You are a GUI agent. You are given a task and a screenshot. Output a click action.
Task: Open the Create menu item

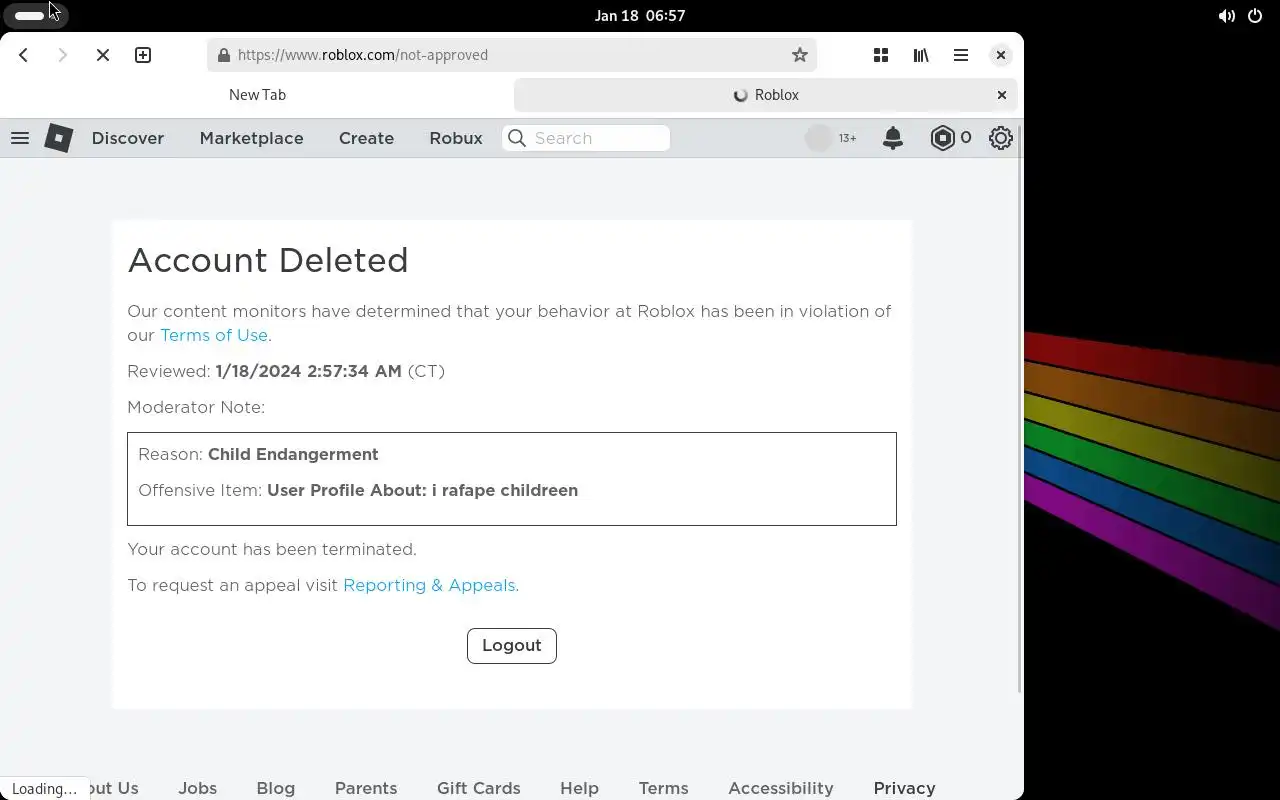[366, 138]
